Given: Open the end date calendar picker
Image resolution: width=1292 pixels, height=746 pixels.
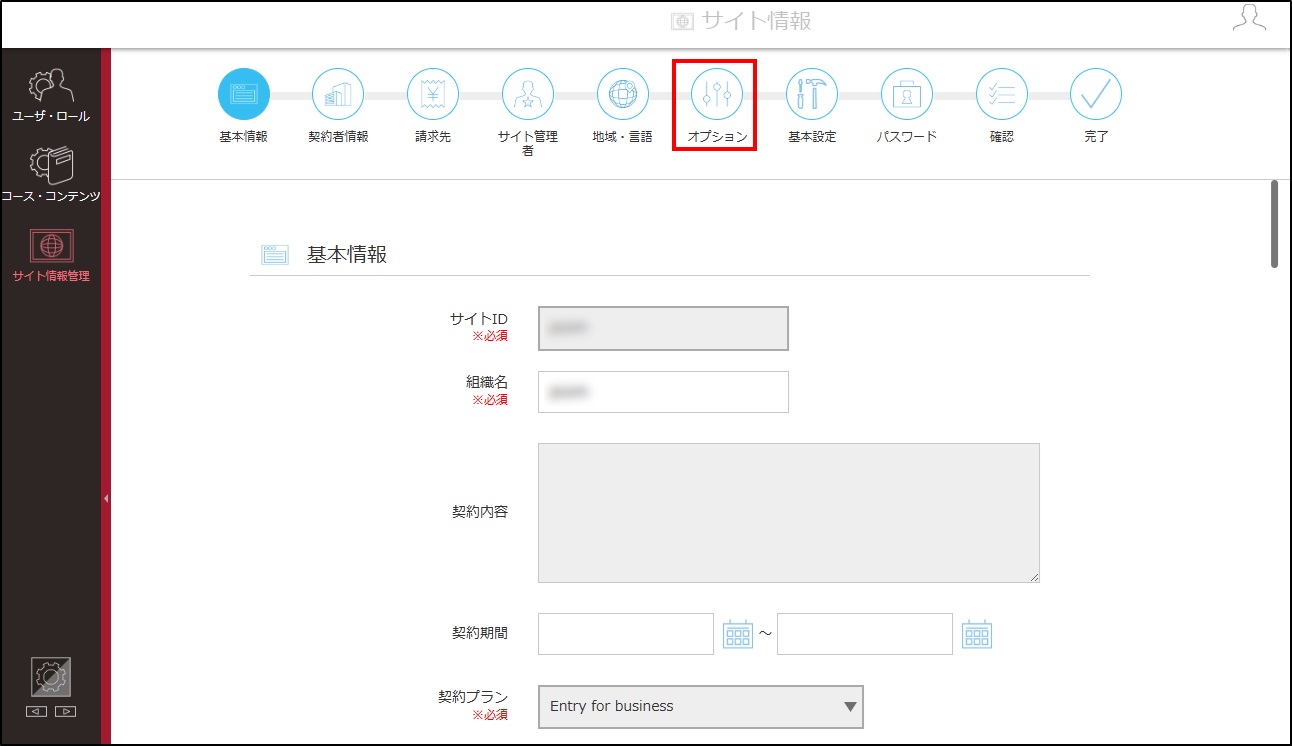Looking at the screenshot, I should 977,634.
